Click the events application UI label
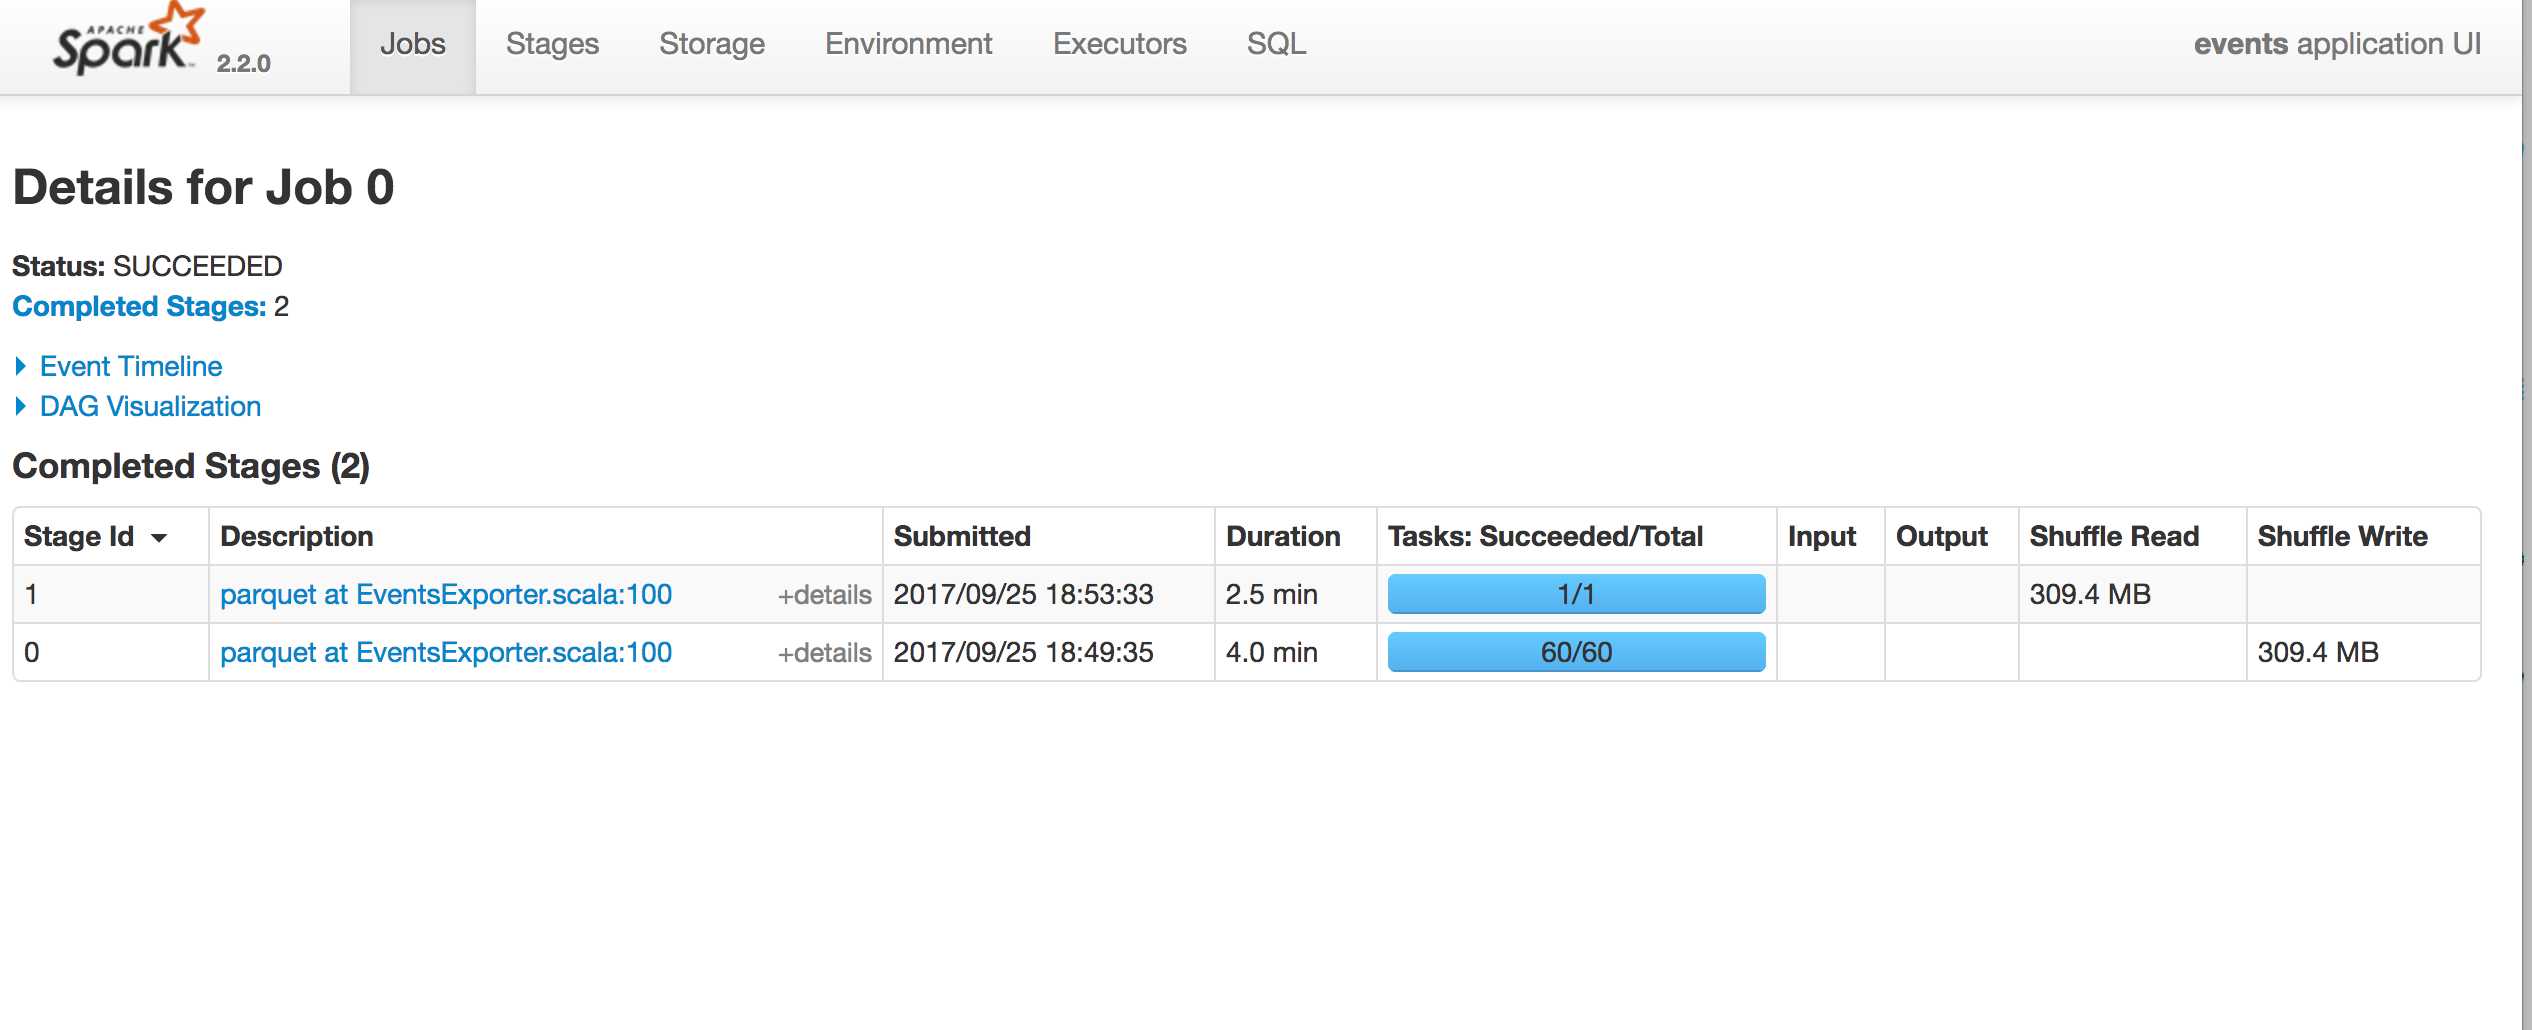This screenshot has width=2532, height=1030. coord(2337,44)
